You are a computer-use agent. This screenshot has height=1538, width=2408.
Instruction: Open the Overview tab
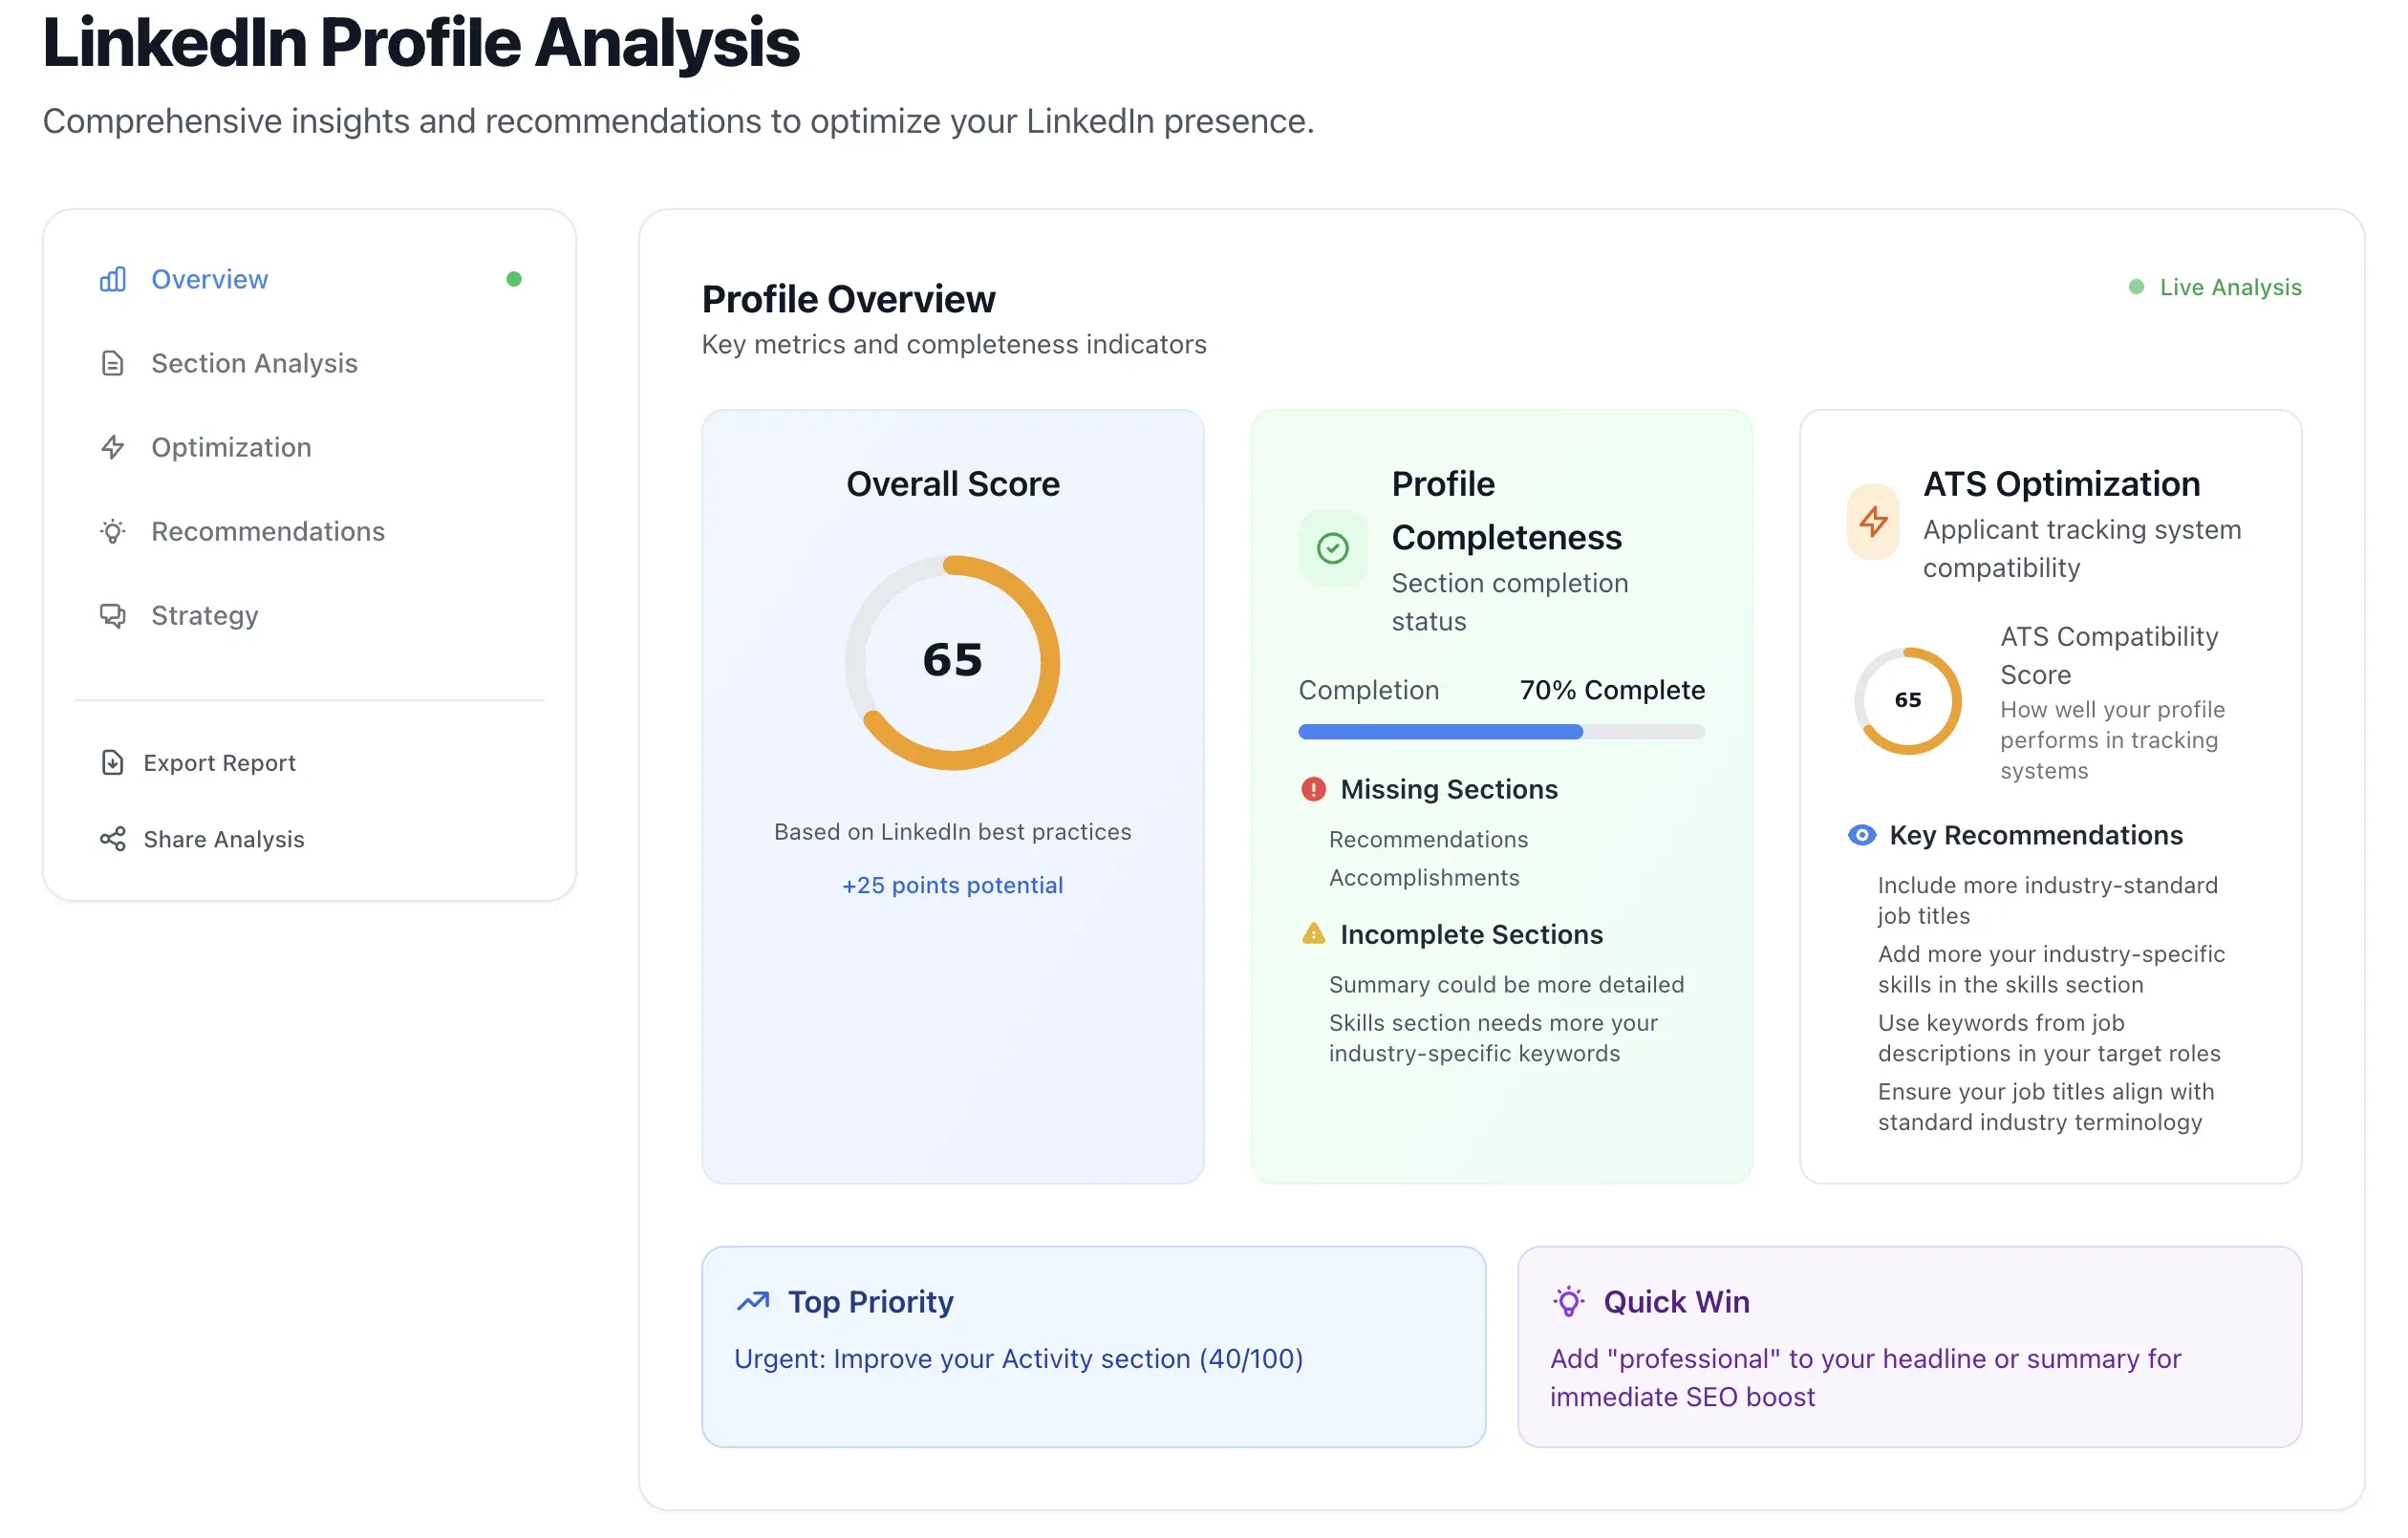click(309, 279)
